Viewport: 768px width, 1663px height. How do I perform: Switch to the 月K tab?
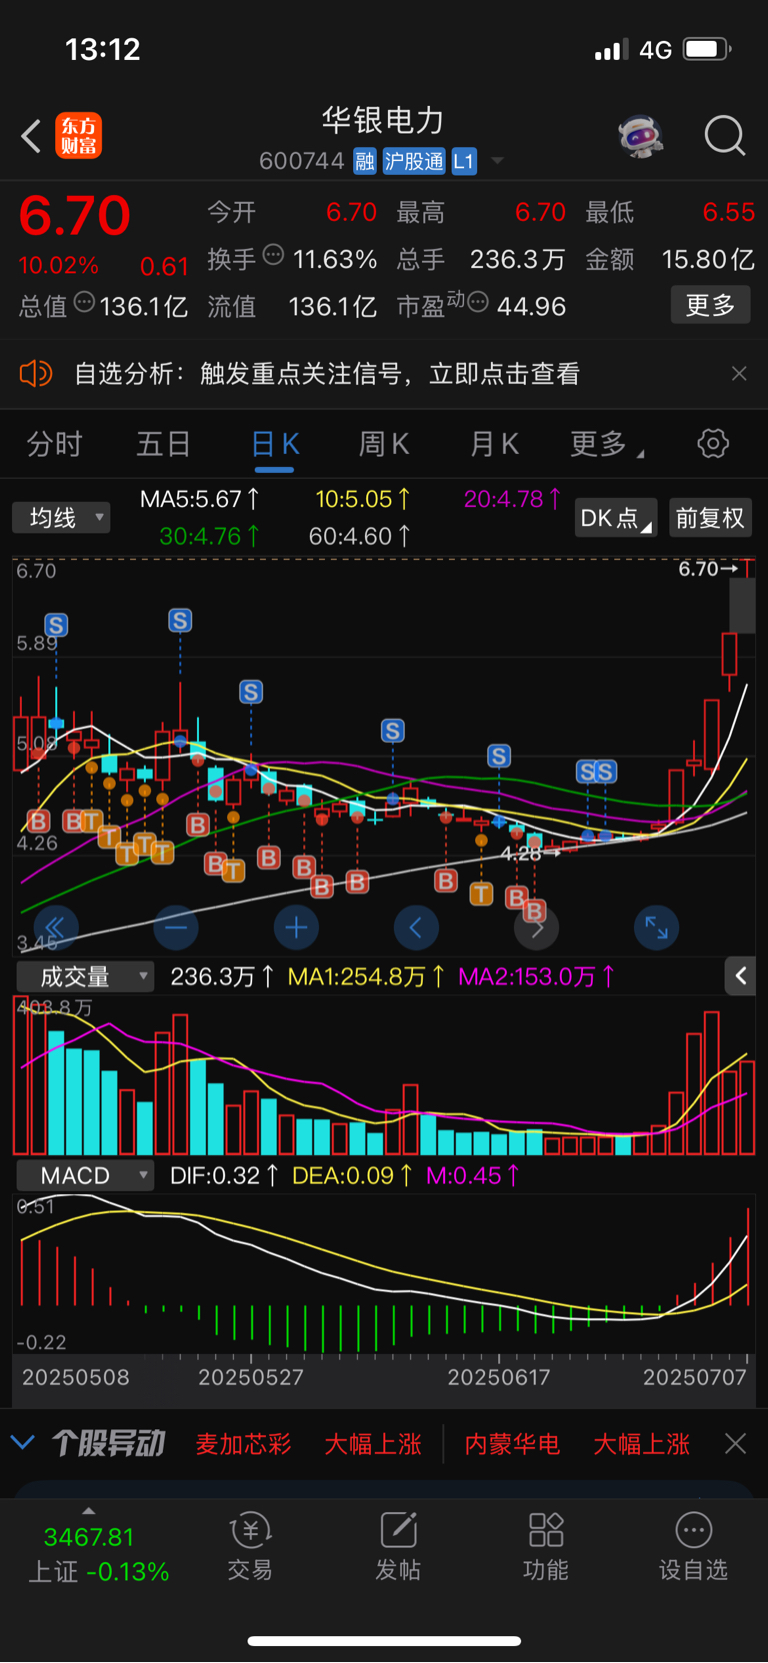(x=494, y=444)
